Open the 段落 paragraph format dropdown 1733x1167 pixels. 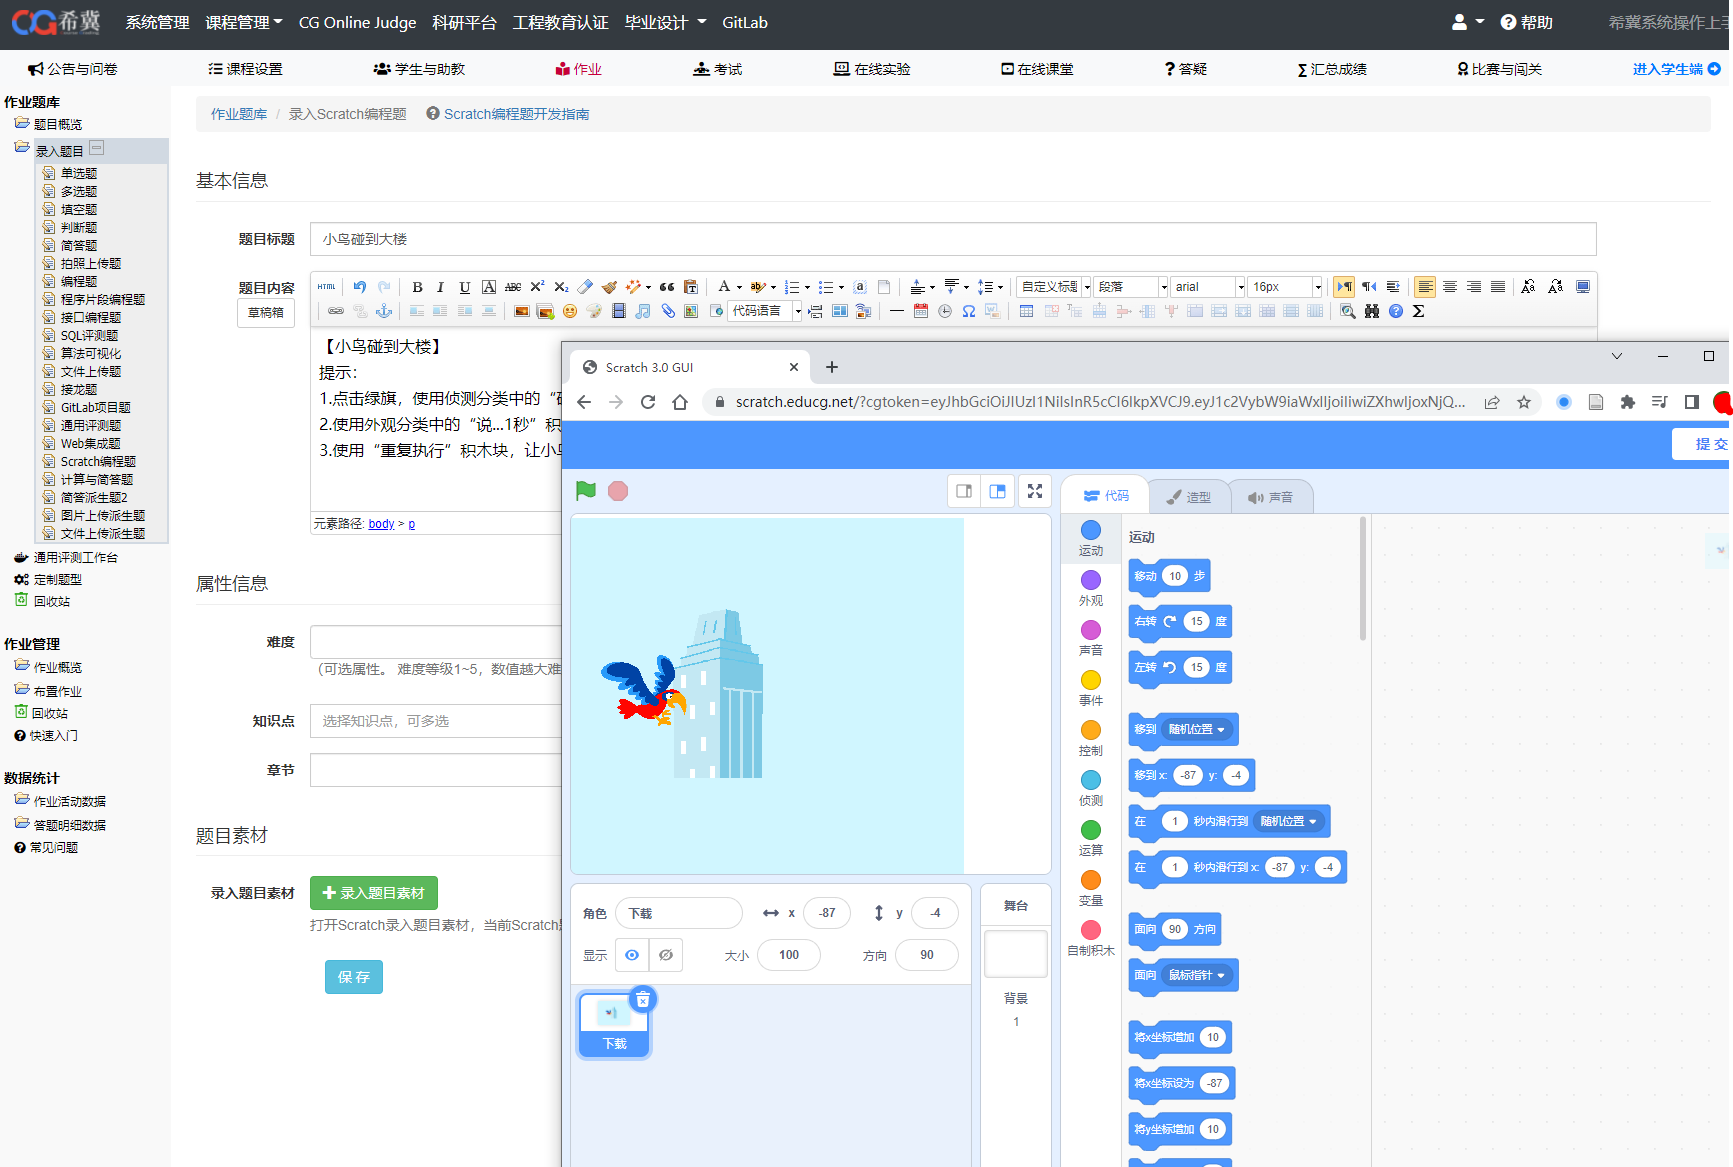click(1132, 287)
